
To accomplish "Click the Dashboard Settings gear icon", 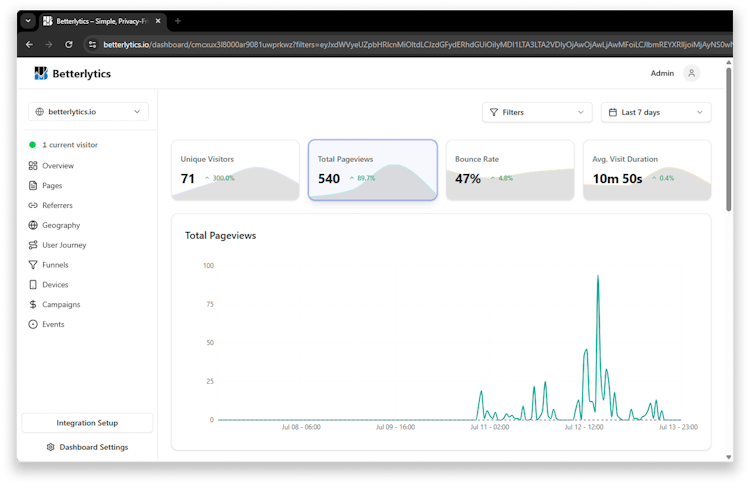I will pos(50,447).
